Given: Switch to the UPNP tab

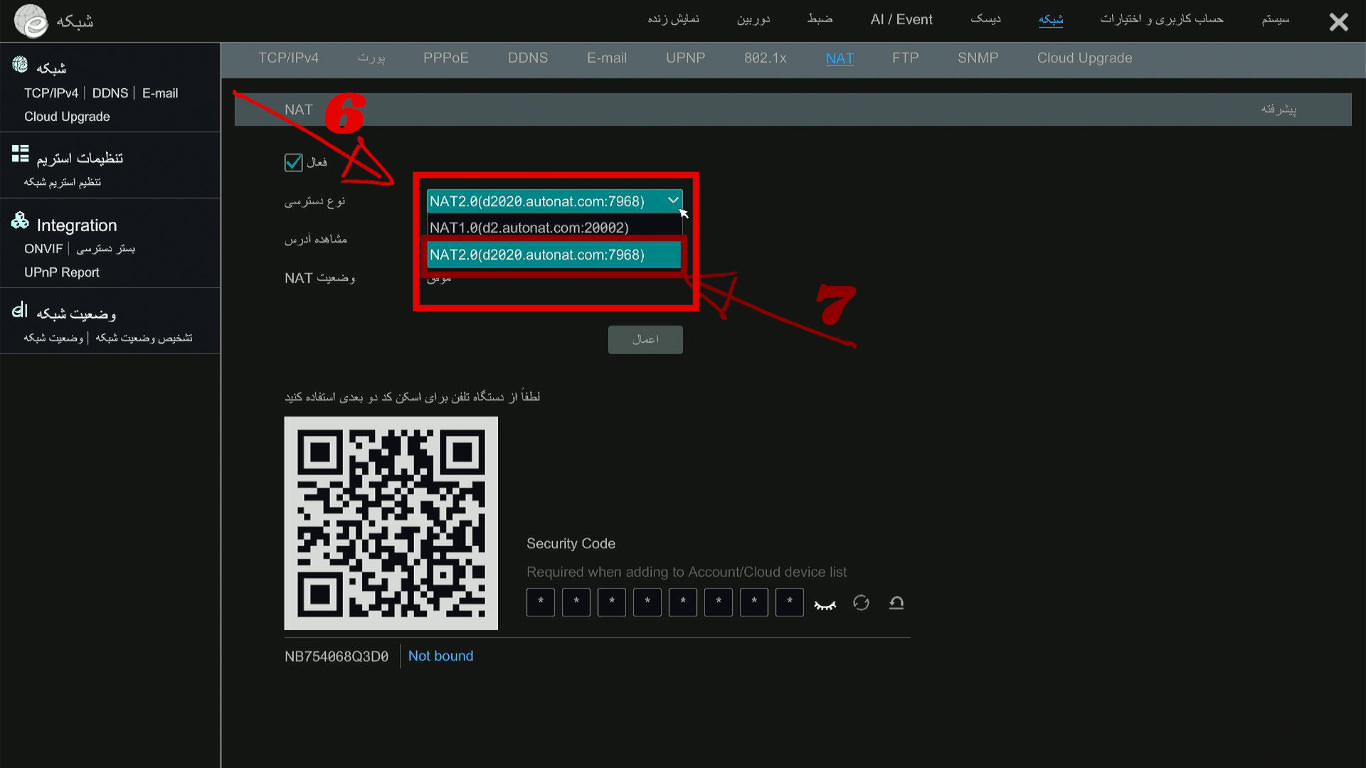Looking at the screenshot, I should pos(686,58).
